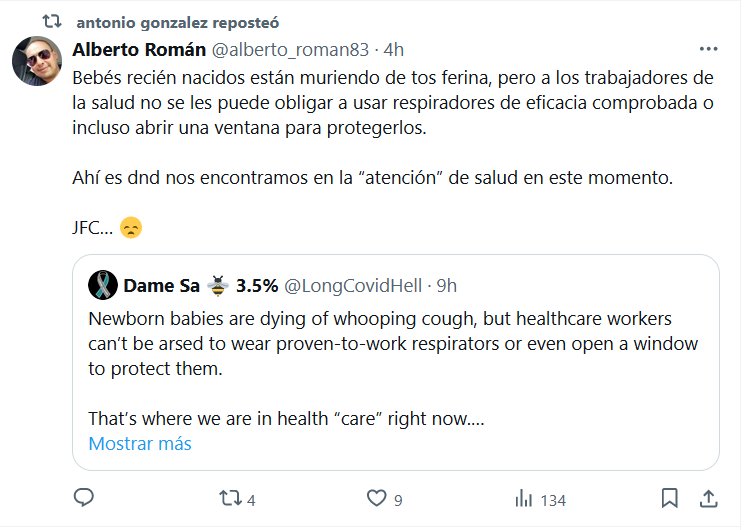Image resolution: width=744 pixels, height=530 pixels.
Task: Click the 4h timestamp of the post
Action: click(x=394, y=49)
